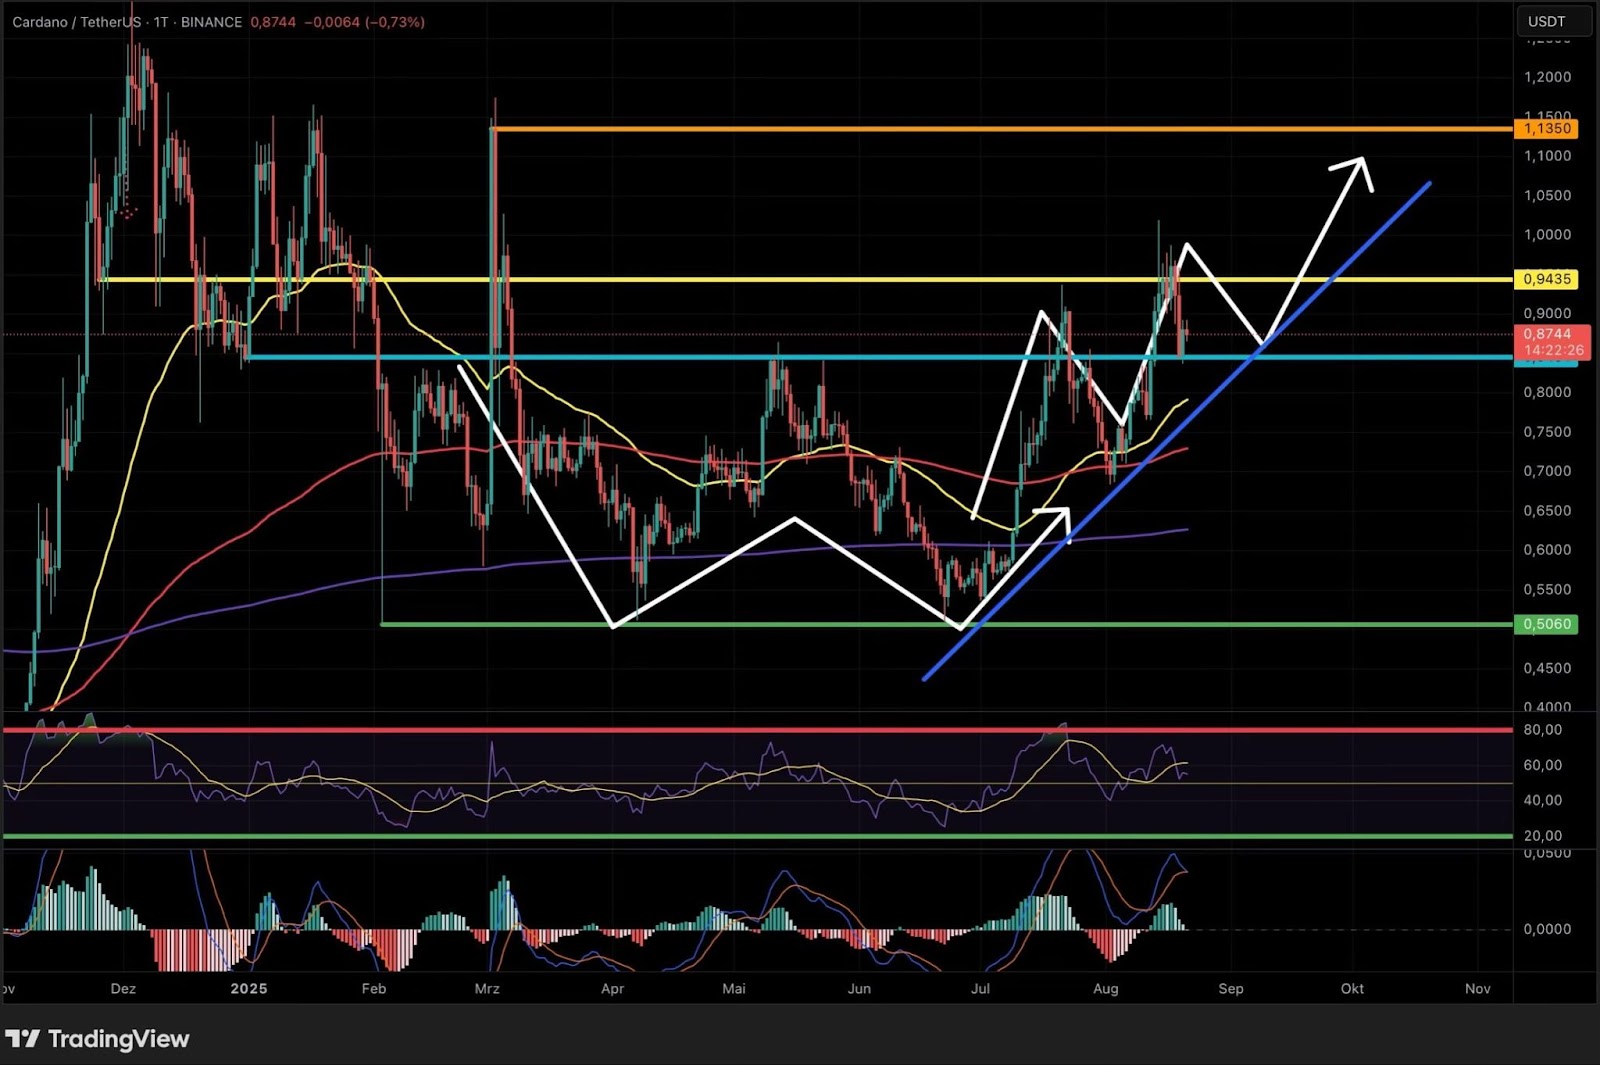Click the 0,4500 price axis label

click(x=1547, y=668)
